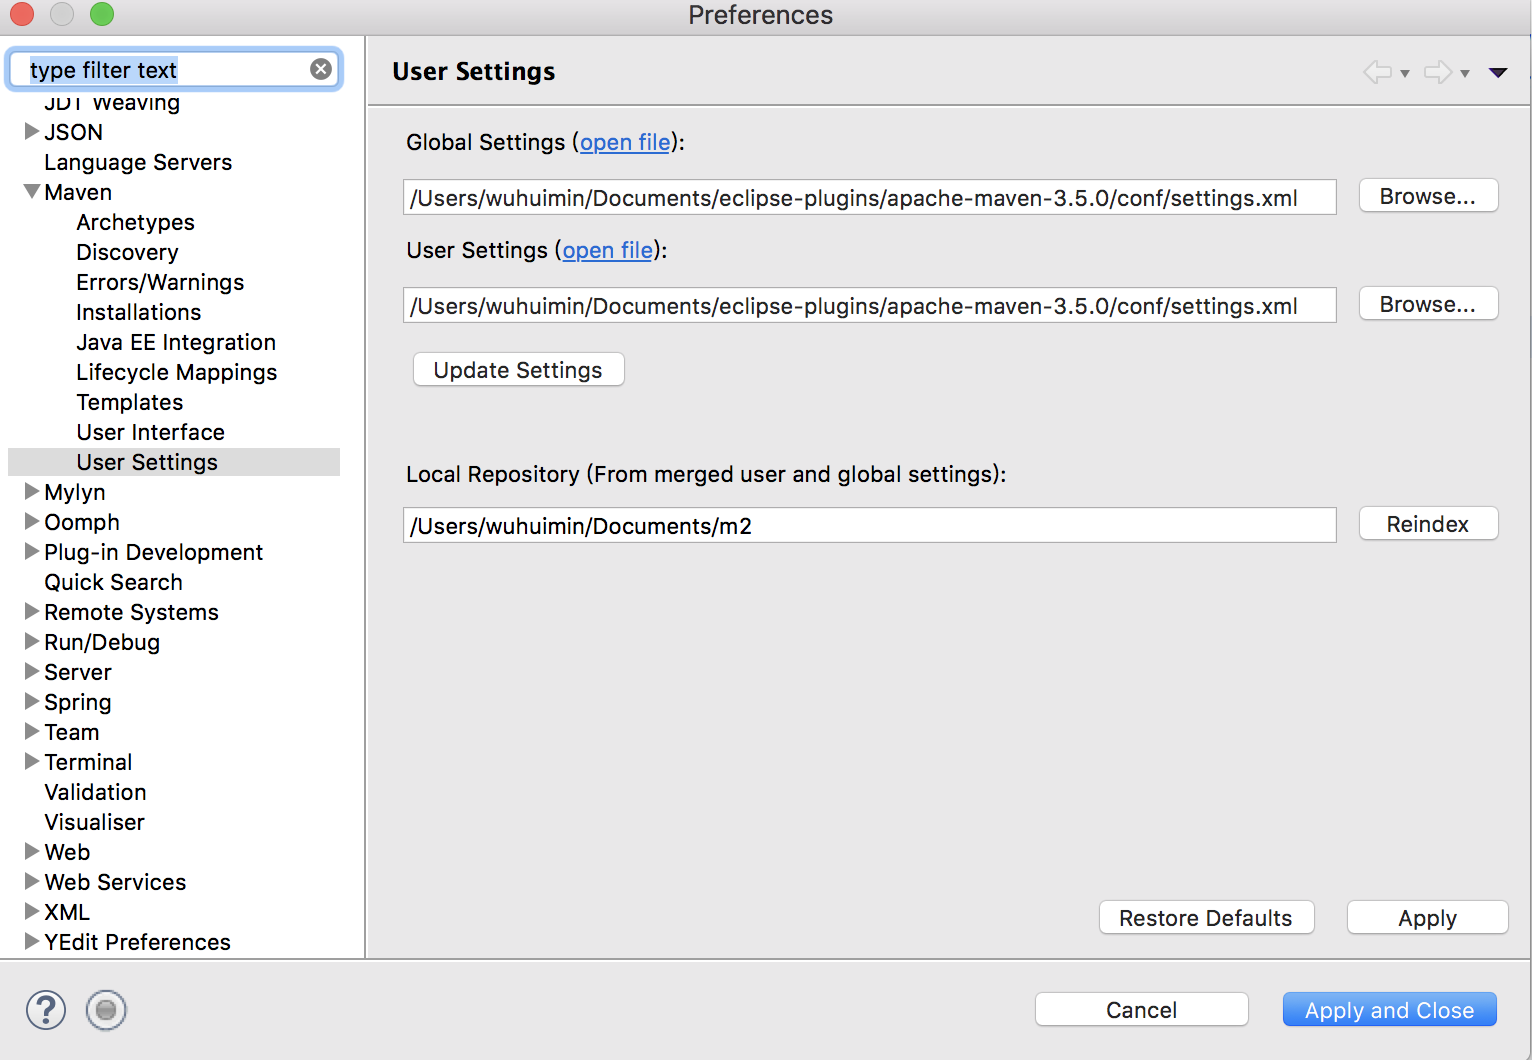Select Validation preference page

[95, 792]
